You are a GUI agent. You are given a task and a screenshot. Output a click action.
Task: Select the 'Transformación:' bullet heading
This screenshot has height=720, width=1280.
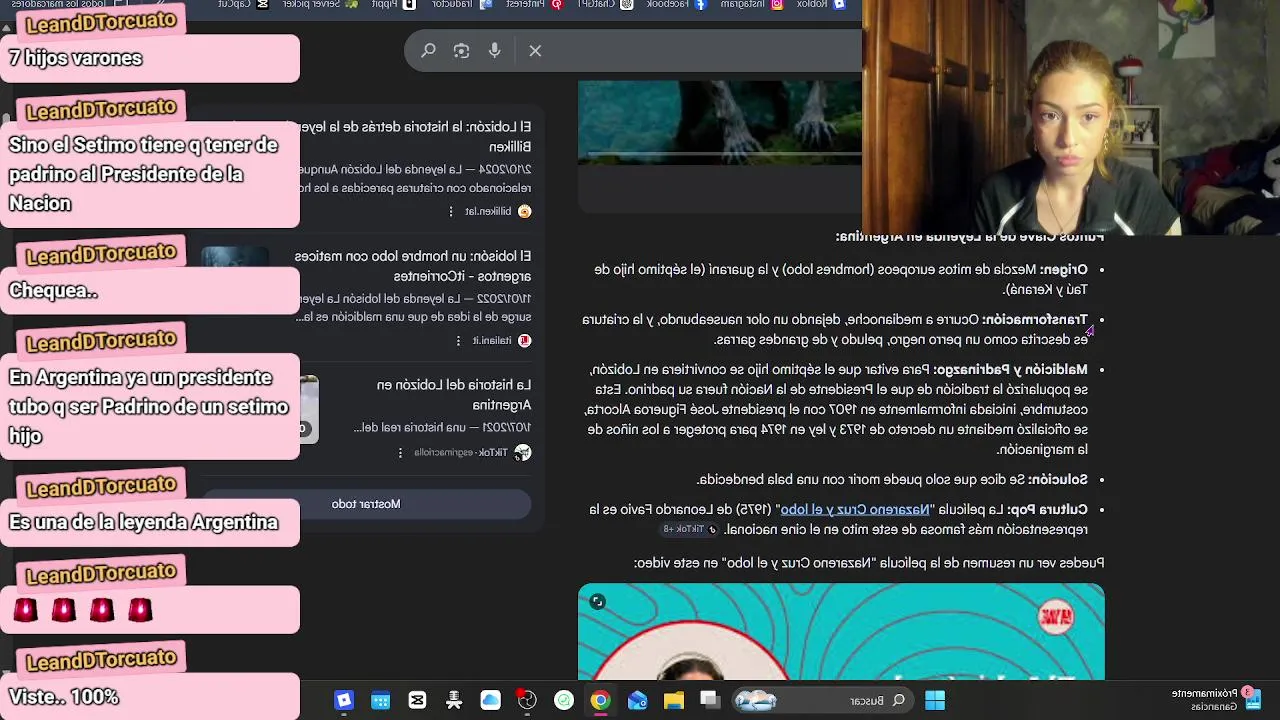[1035, 320]
